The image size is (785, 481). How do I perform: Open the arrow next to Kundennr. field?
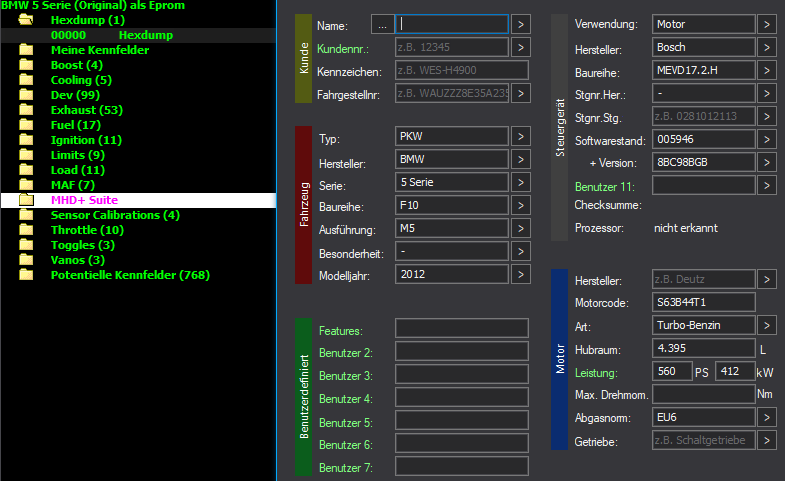click(x=521, y=48)
